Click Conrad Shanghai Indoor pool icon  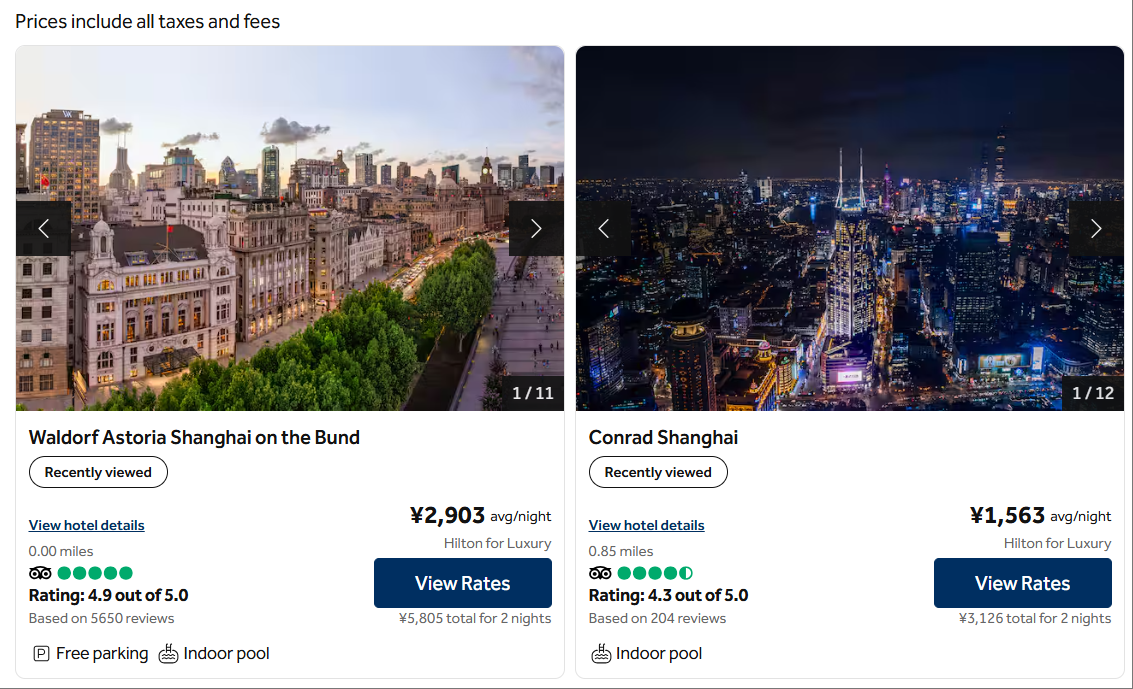click(601, 654)
